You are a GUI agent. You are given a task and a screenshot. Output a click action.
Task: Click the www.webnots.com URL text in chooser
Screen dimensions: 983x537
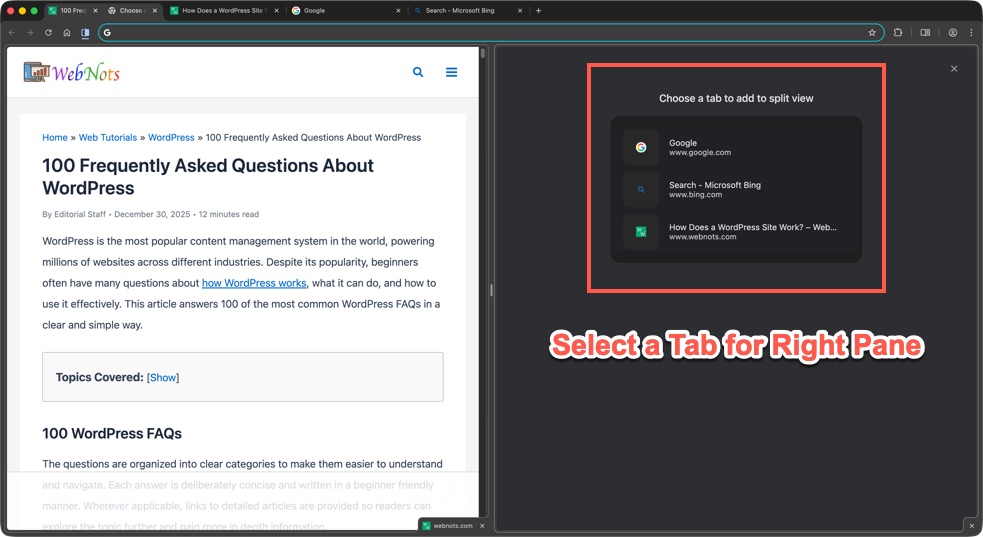pos(702,237)
